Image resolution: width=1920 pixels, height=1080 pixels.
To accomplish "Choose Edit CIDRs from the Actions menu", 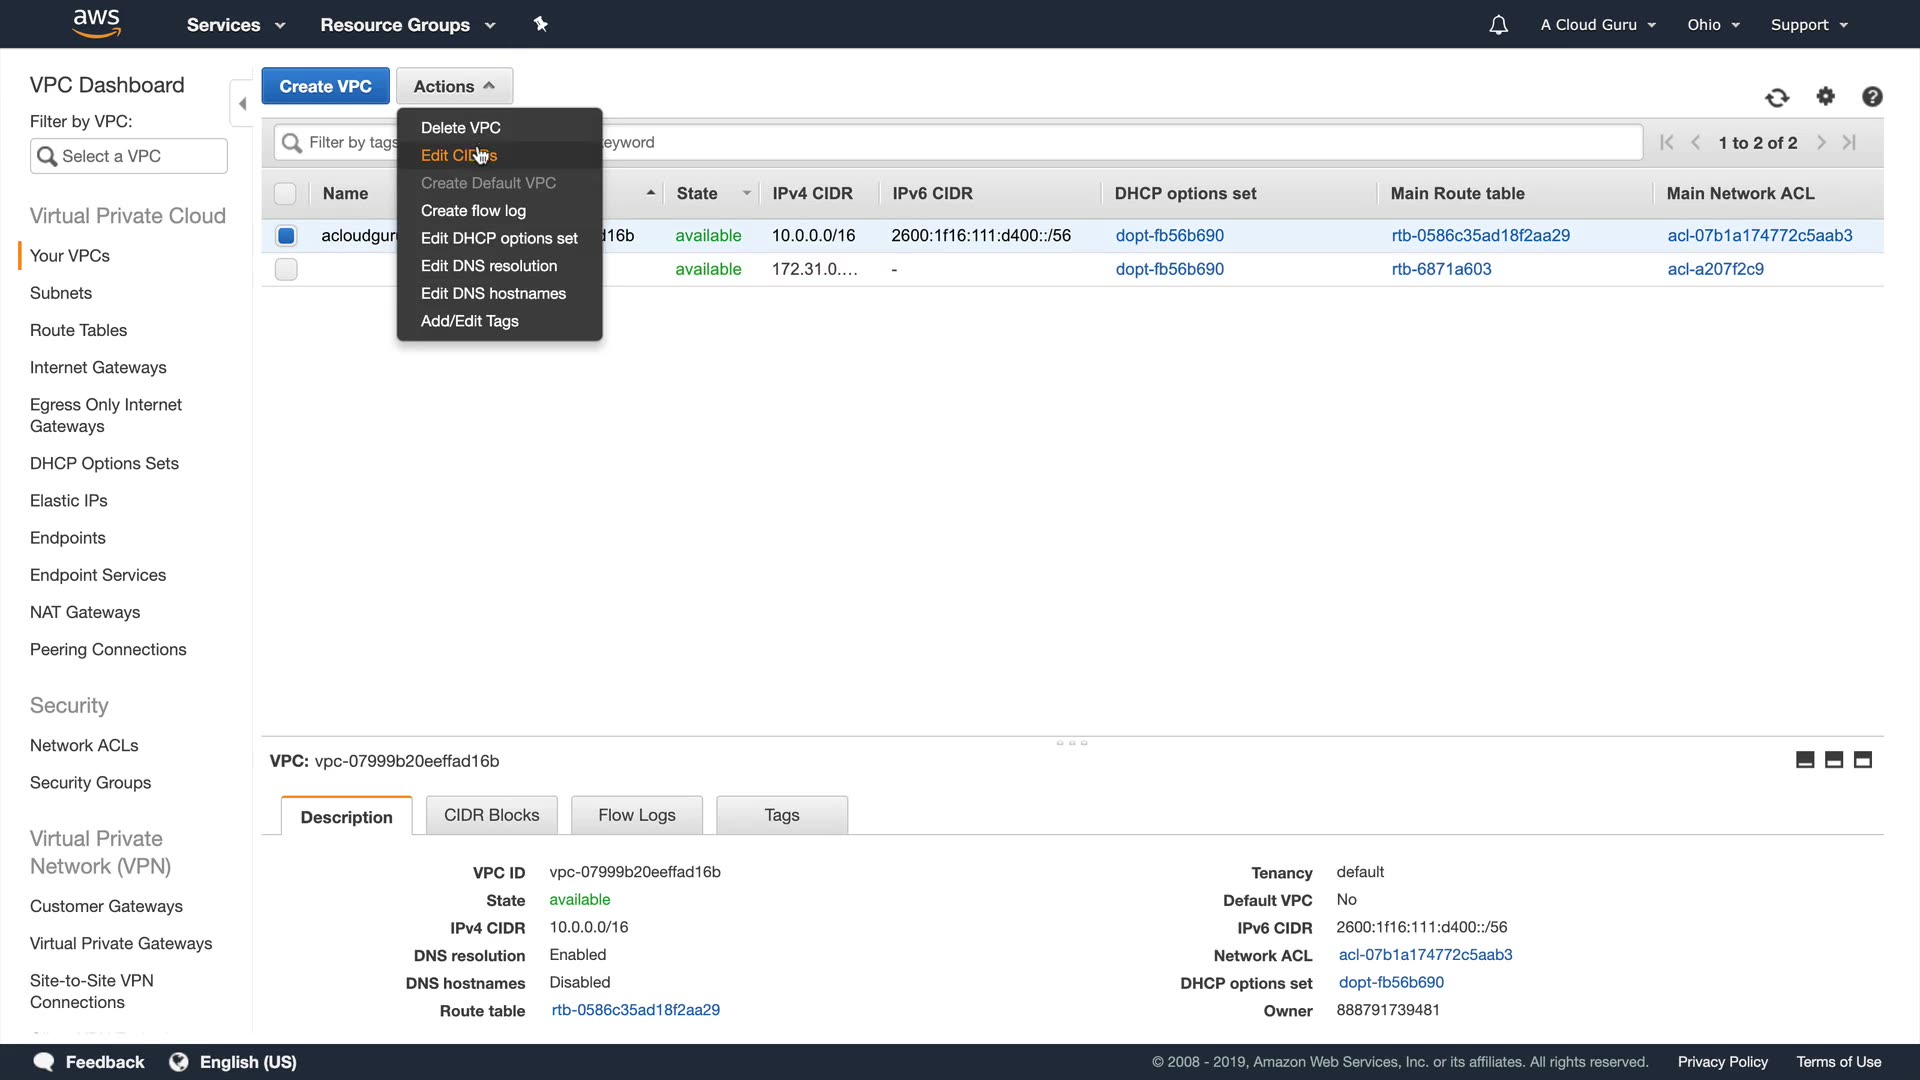I will tap(458, 156).
